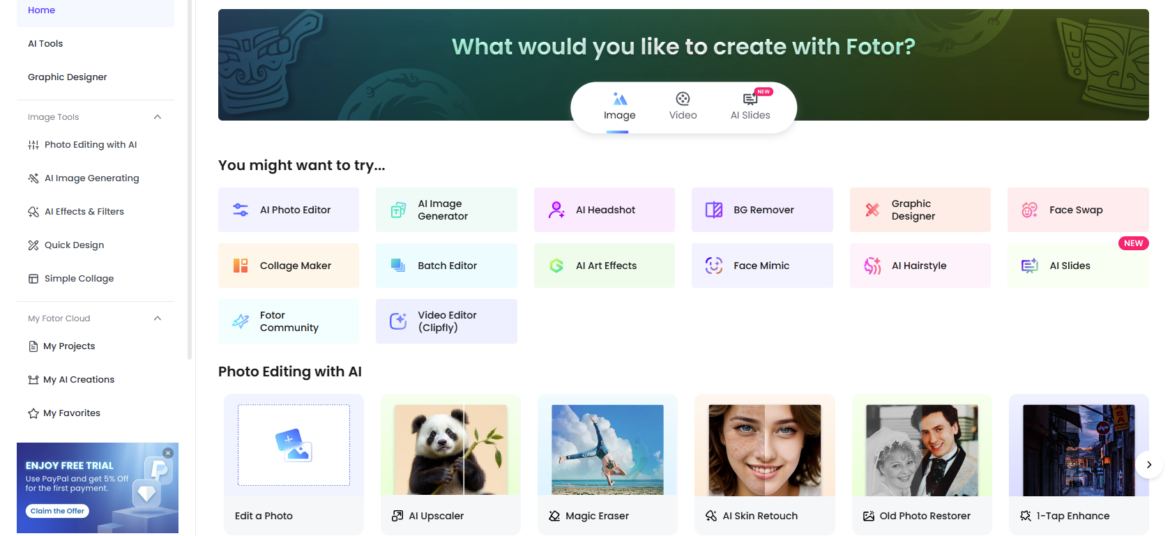Close the free trial promo banner

coord(168,453)
